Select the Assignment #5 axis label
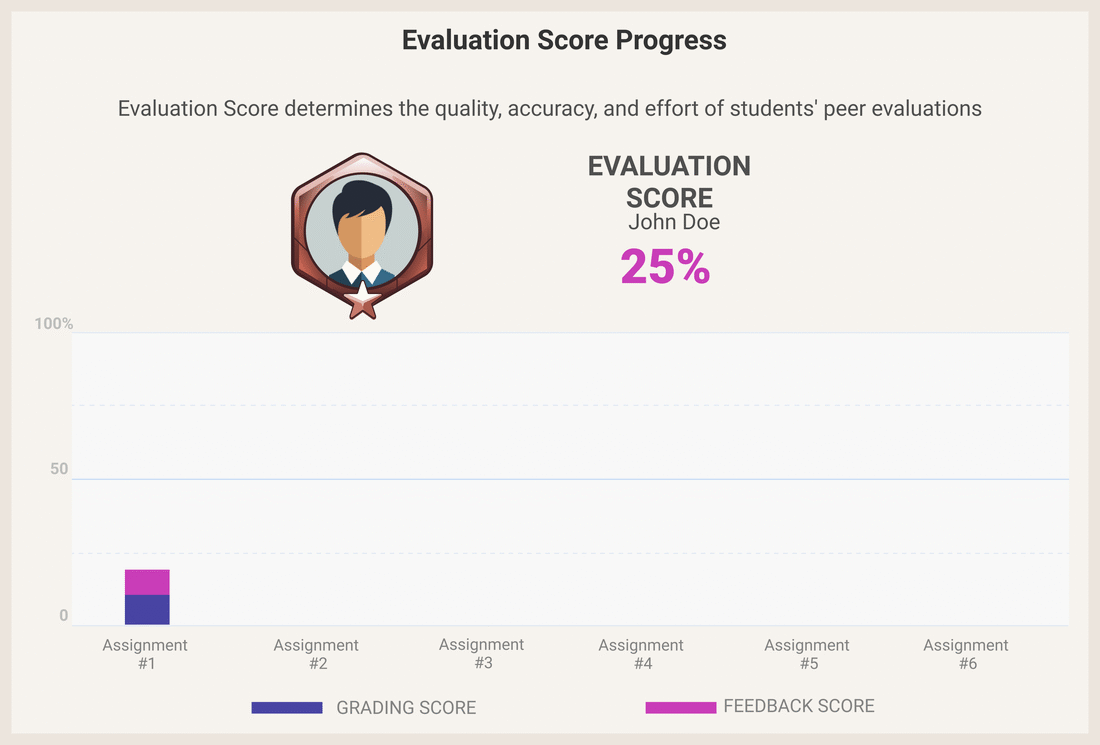1100x745 pixels. click(807, 654)
